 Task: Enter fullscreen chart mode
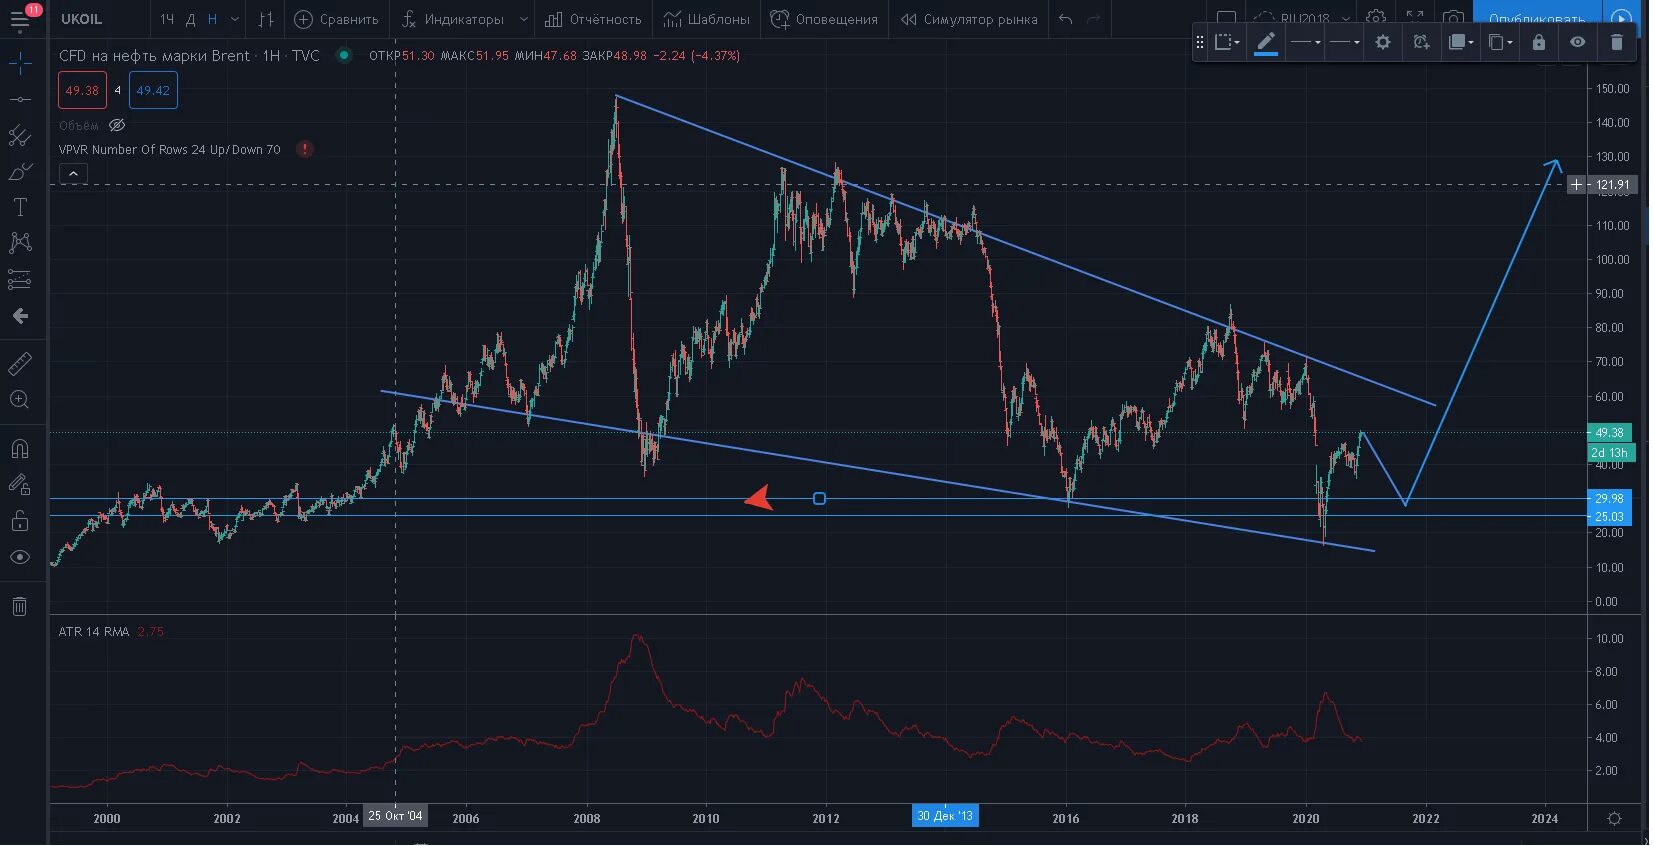(1414, 18)
